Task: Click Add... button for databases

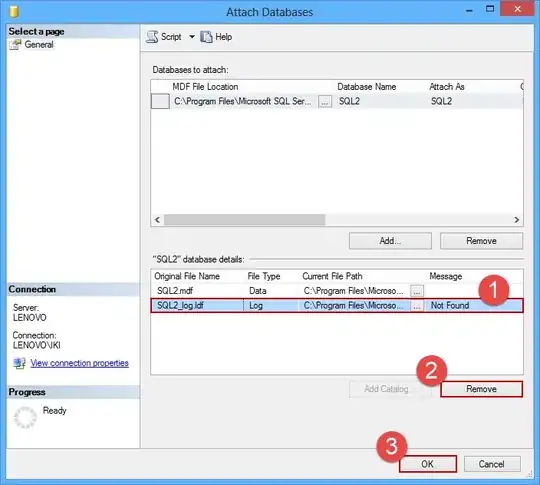Action: point(390,241)
